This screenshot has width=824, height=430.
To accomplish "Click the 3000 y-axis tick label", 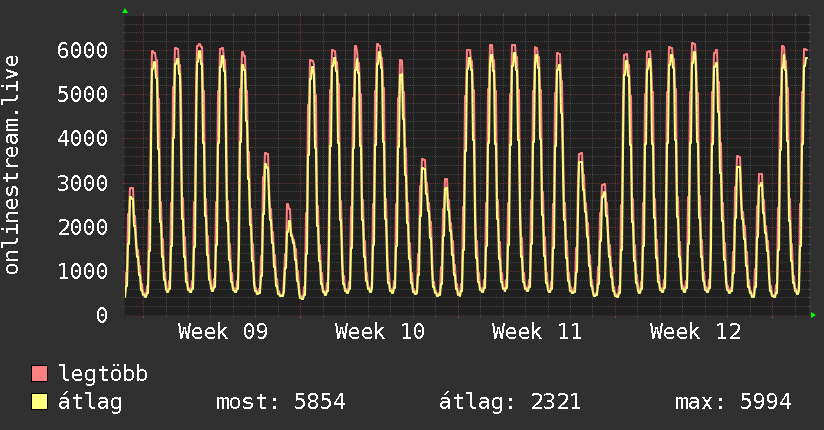I will point(83,183).
